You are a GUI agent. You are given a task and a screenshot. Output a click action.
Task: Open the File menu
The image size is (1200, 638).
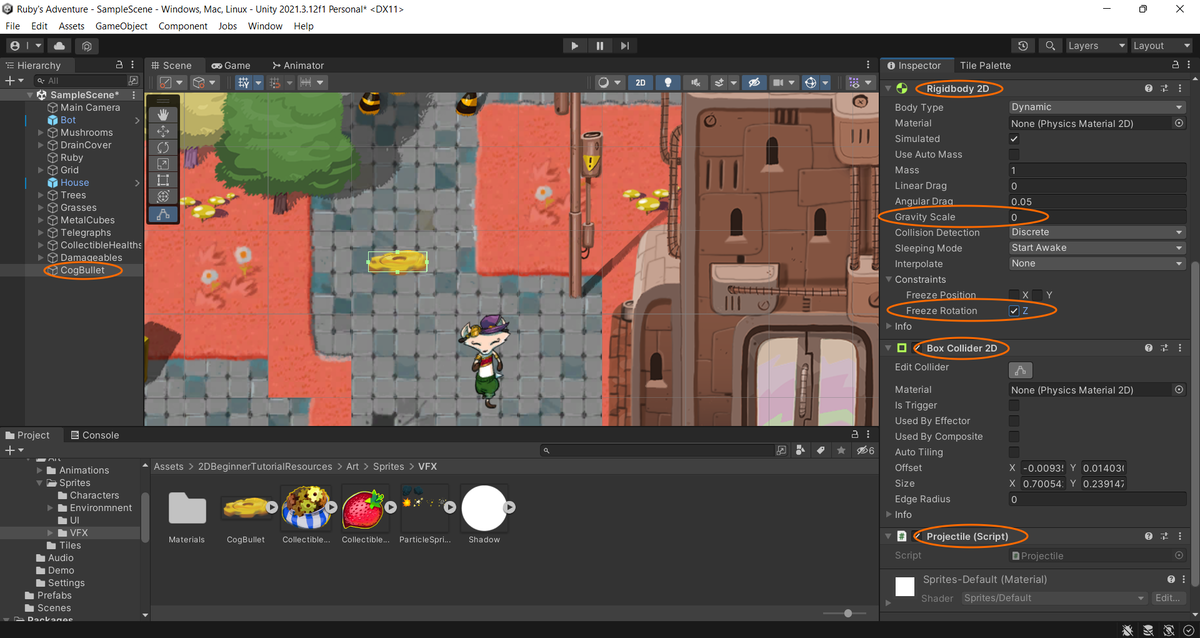click(13, 26)
